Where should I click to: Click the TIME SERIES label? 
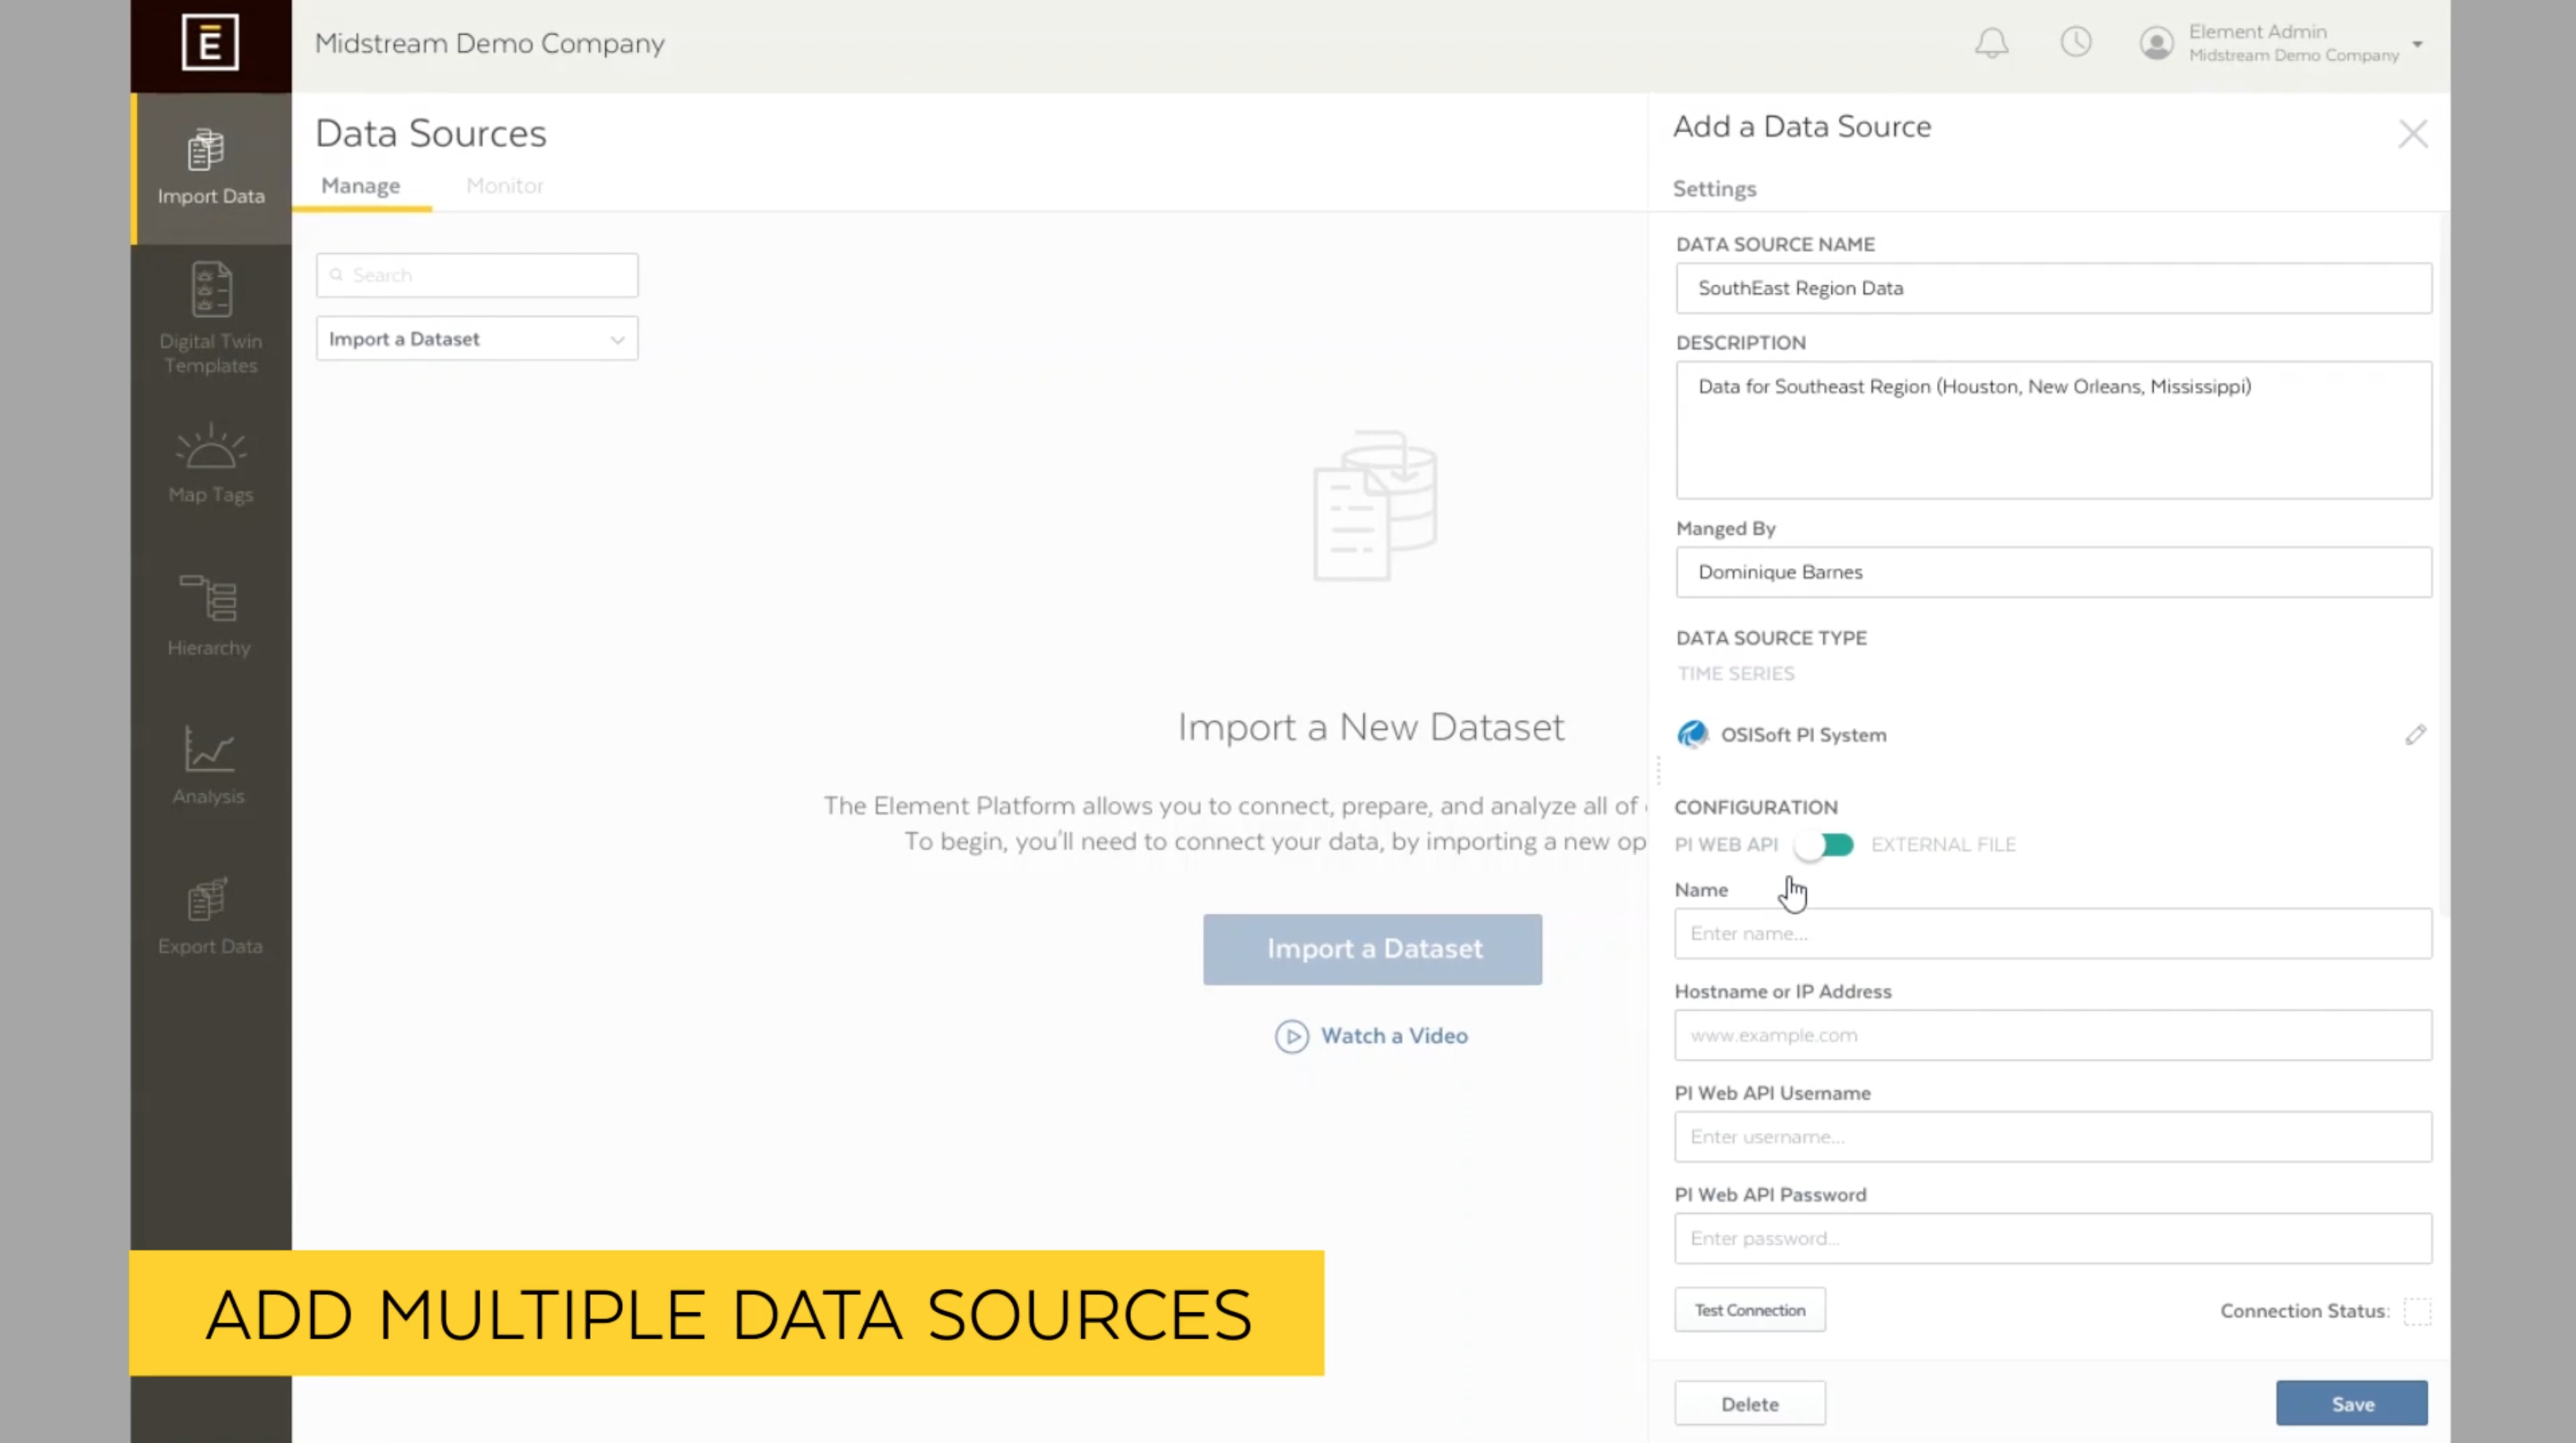pos(1736,674)
